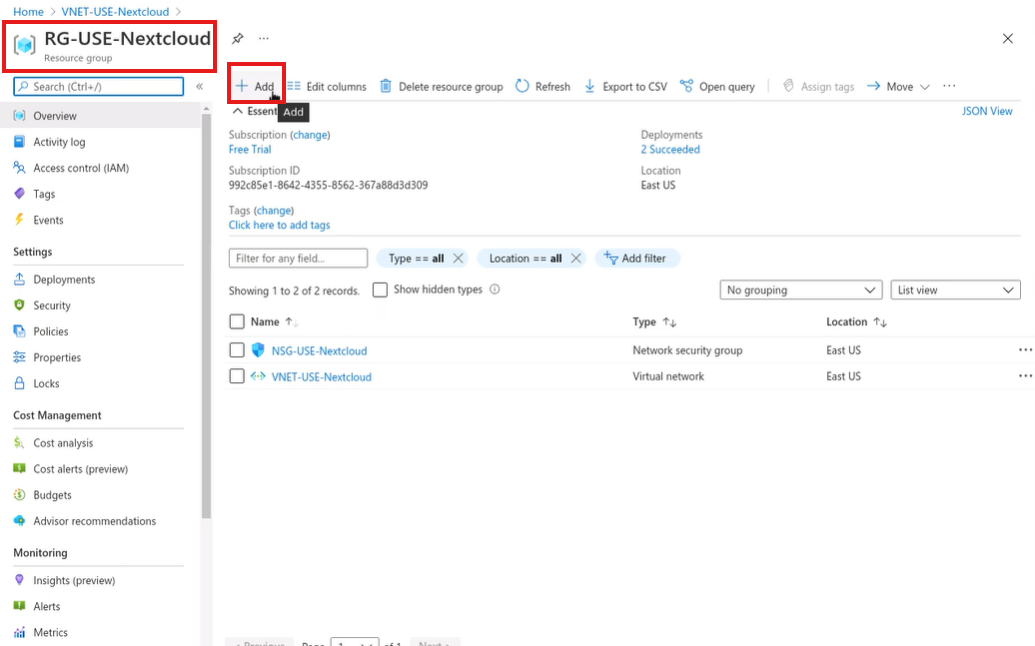The width and height of the screenshot is (1035, 646).
Task: Go to Home in breadcrumb
Action: [28, 11]
